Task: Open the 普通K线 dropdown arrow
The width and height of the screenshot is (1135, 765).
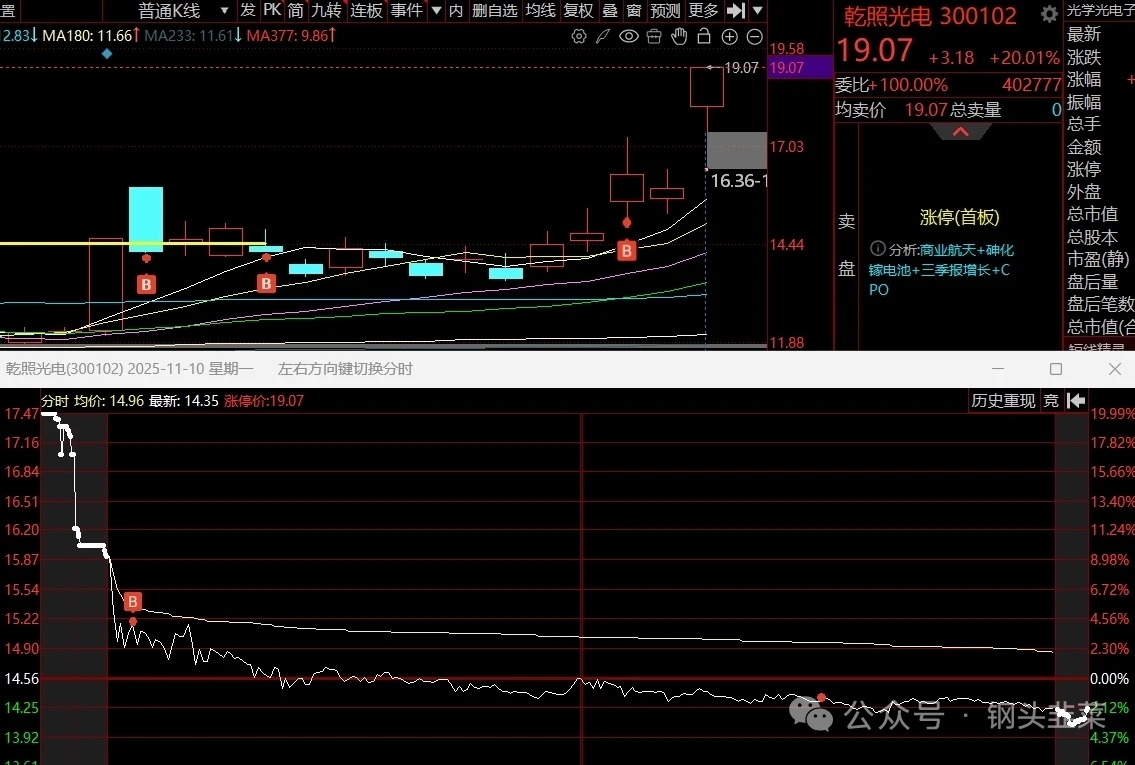Action: tap(224, 10)
